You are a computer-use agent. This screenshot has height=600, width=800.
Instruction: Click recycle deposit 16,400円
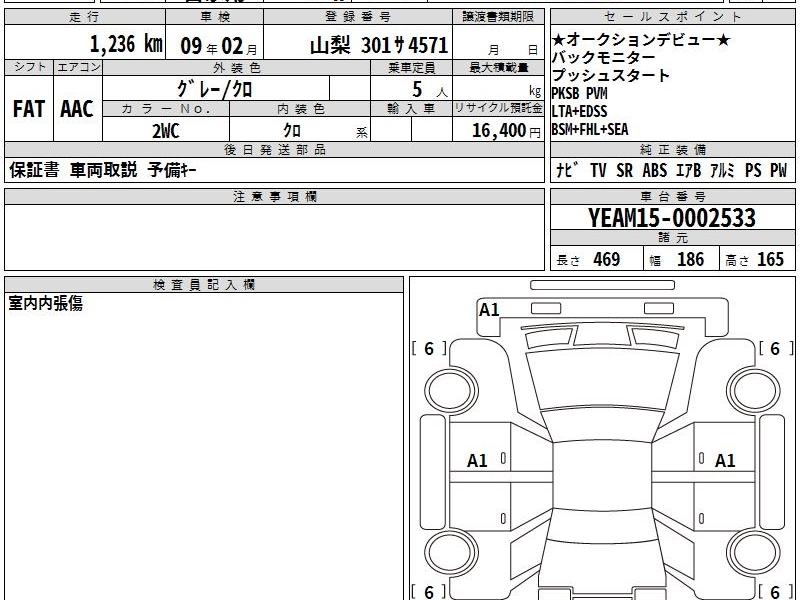point(506,131)
